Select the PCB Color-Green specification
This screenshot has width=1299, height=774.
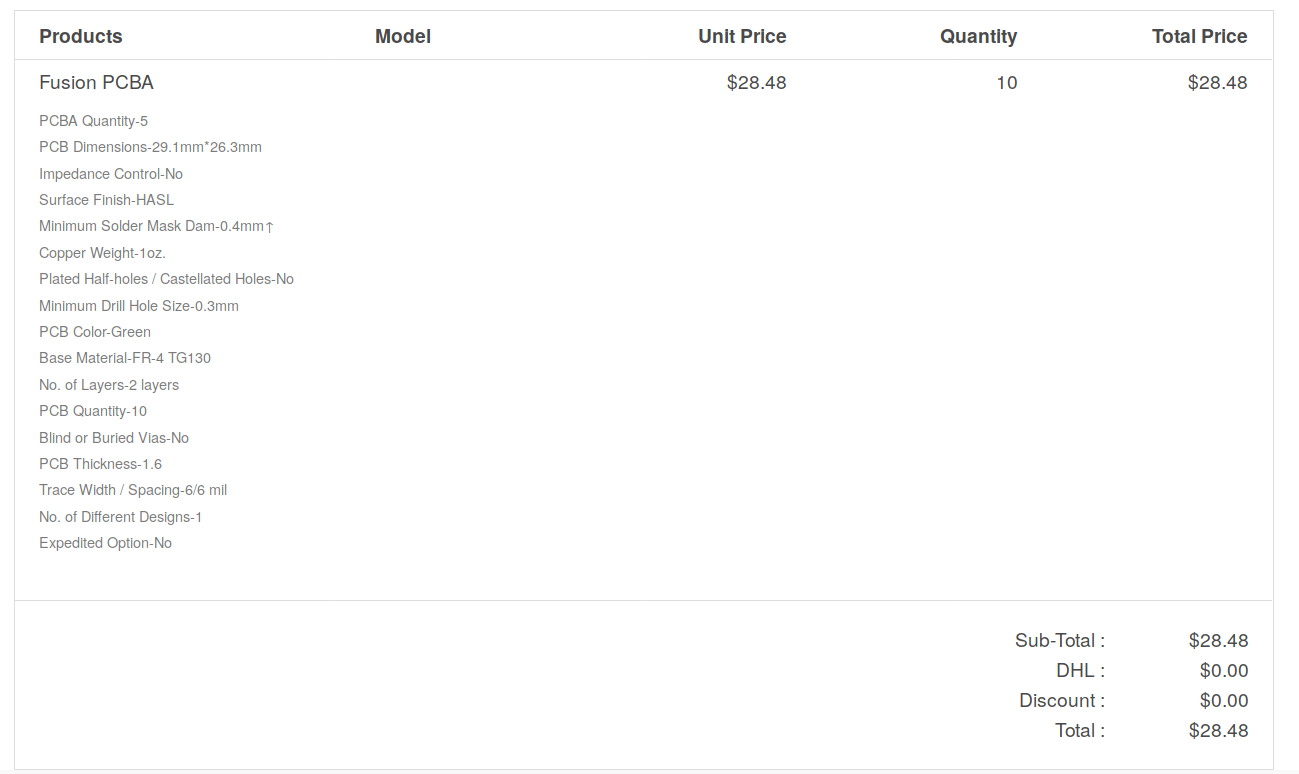point(95,332)
